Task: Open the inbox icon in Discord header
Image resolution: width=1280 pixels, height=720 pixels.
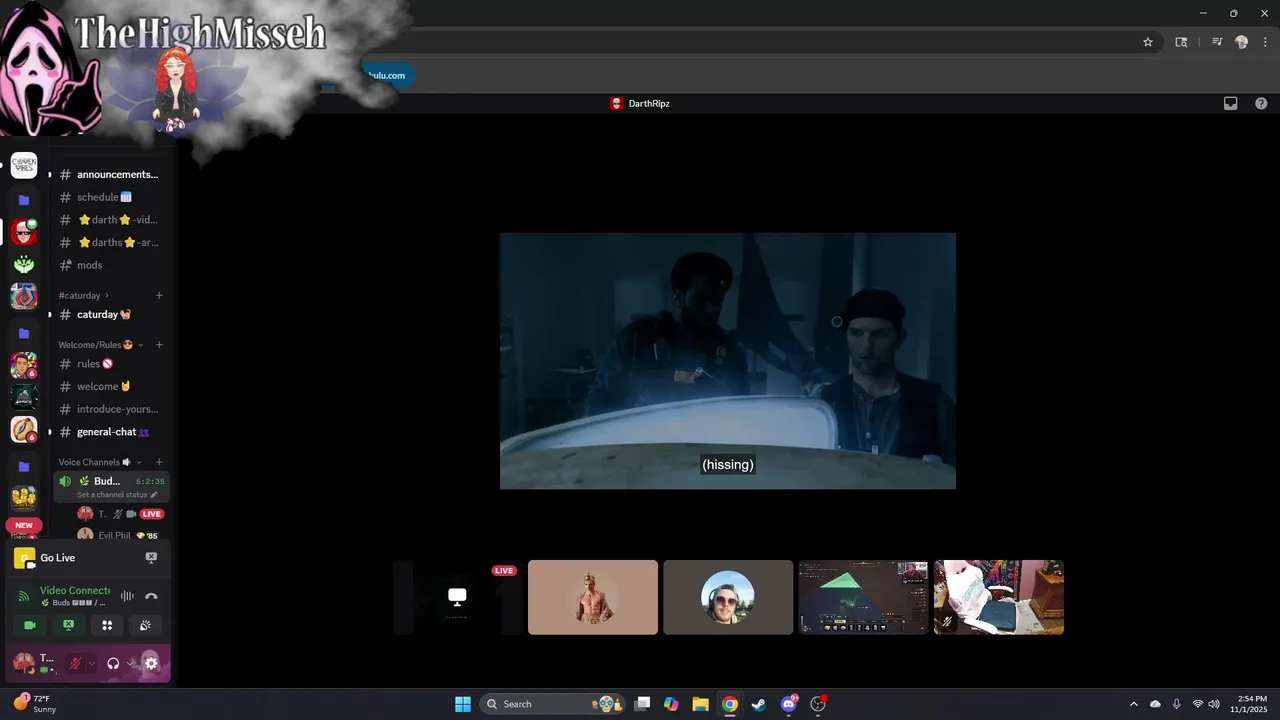Action: [x=1231, y=103]
